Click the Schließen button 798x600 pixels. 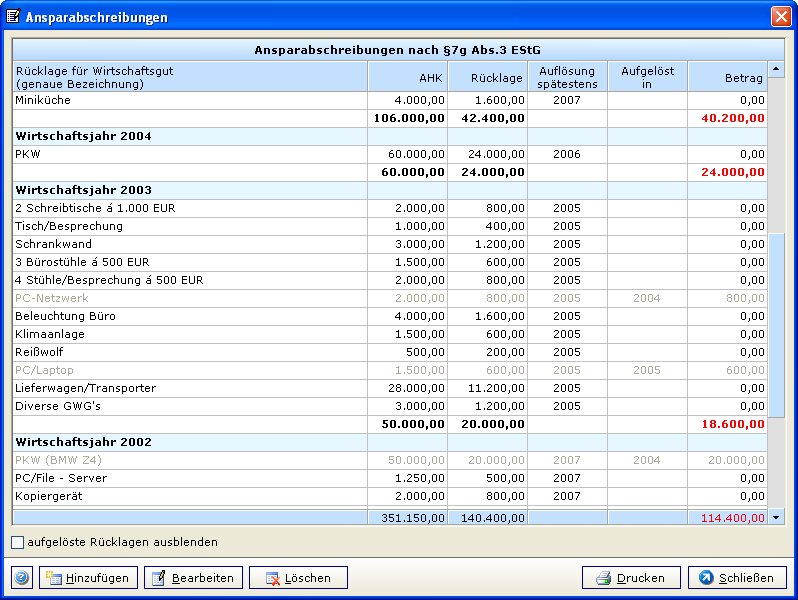tap(736, 578)
